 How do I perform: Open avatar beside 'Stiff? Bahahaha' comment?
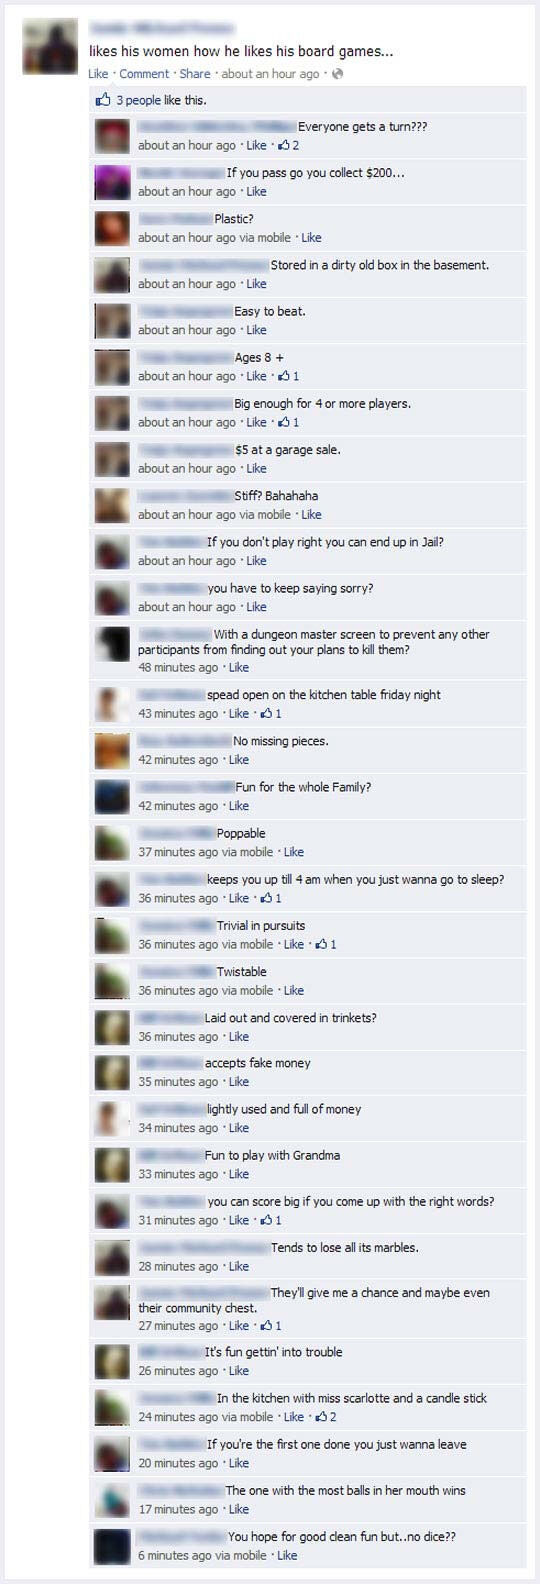coord(112,505)
